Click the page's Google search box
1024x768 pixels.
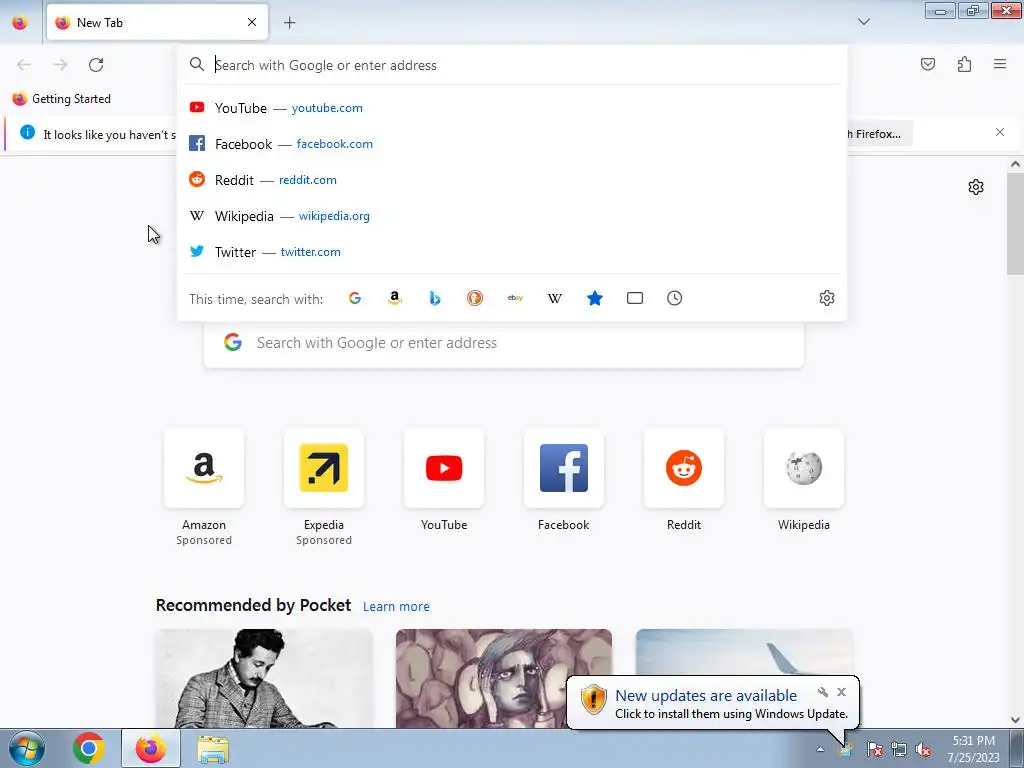504,344
